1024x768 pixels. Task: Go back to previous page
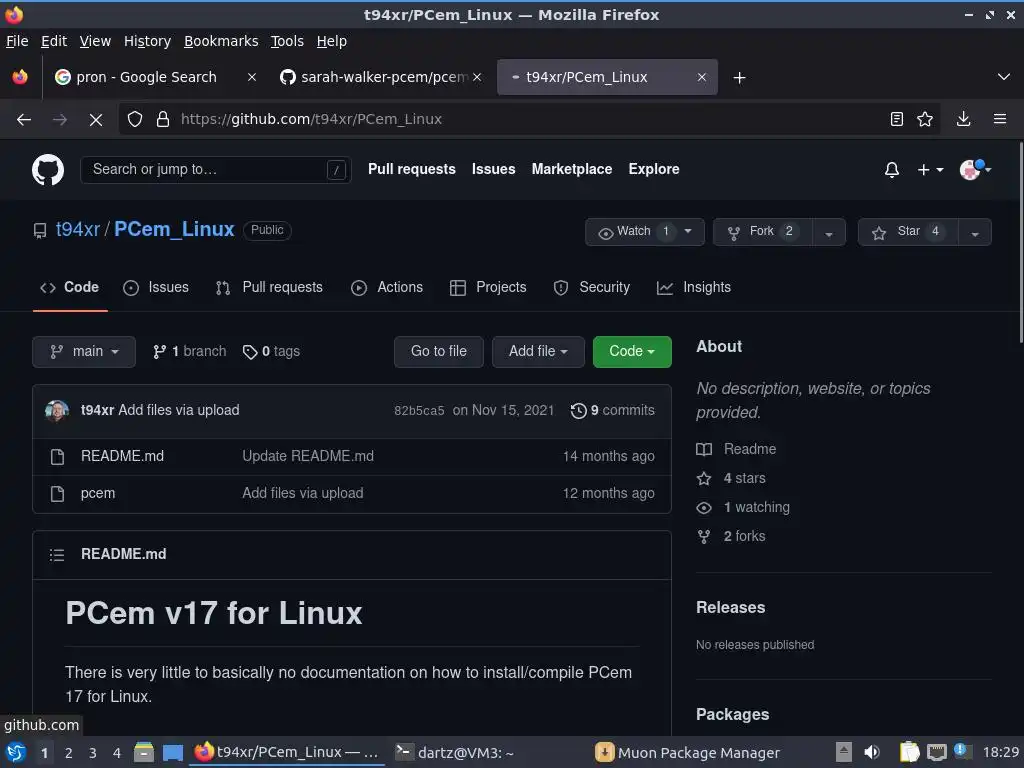pos(24,120)
